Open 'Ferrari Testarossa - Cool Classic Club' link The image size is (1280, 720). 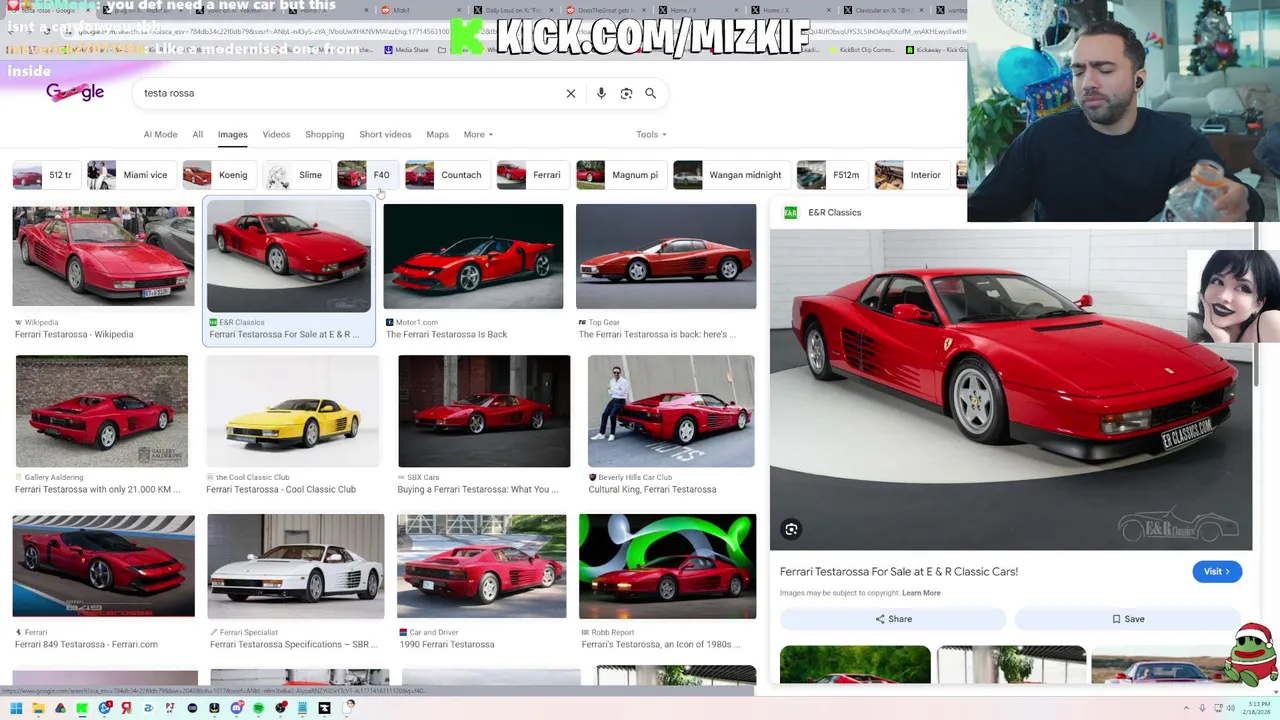(281, 489)
